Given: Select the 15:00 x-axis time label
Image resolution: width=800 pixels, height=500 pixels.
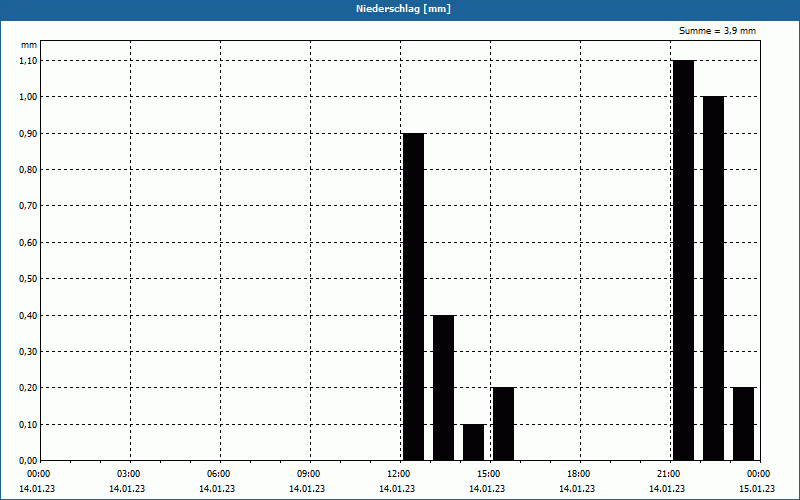Looking at the screenshot, I should [x=489, y=474].
